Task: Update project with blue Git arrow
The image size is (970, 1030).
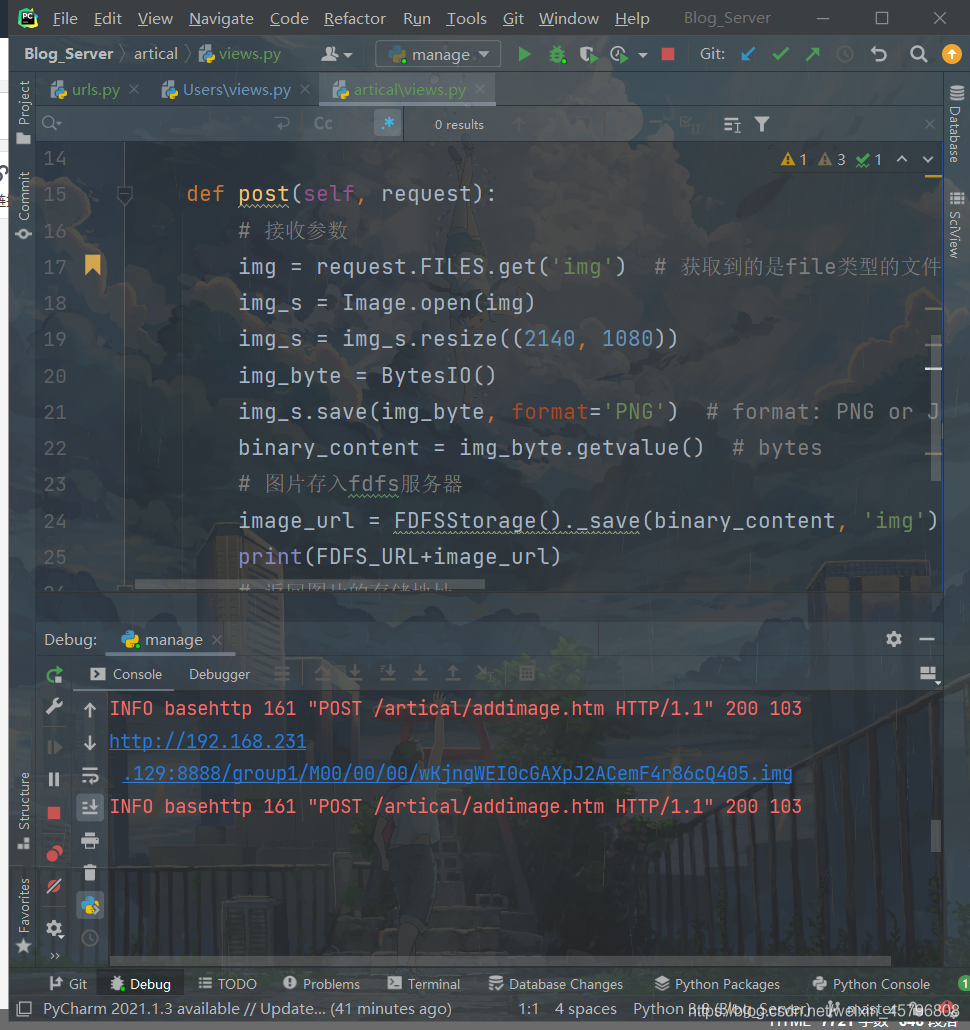Action: [747, 54]
